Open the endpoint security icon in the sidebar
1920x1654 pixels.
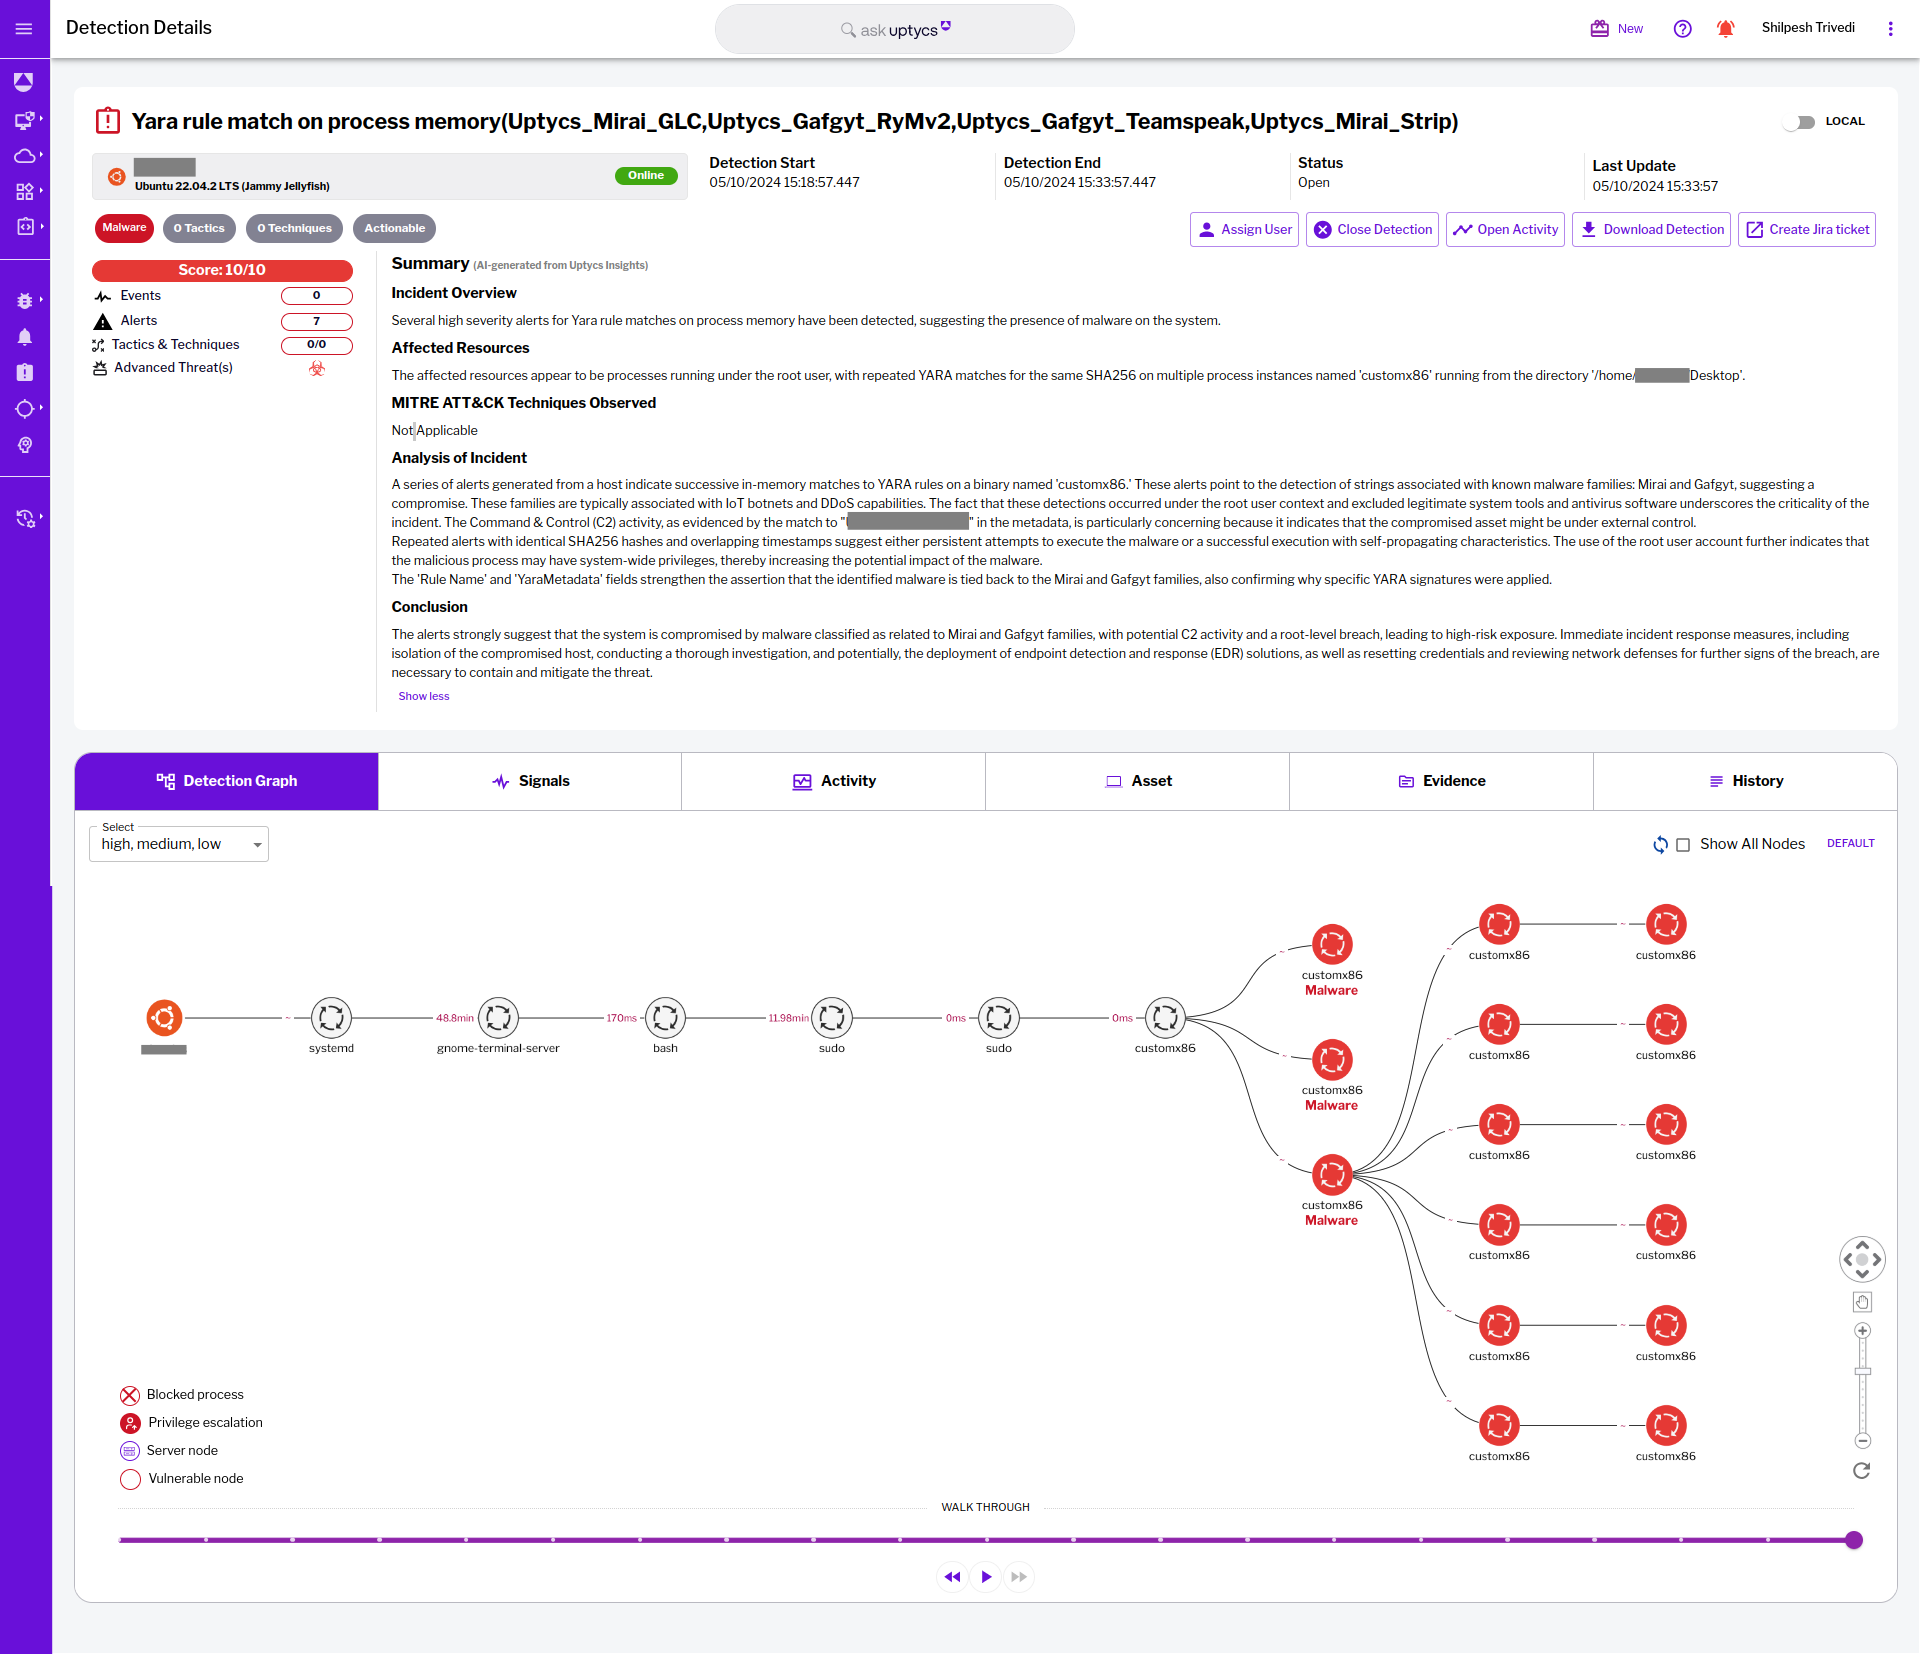(25, 120)
